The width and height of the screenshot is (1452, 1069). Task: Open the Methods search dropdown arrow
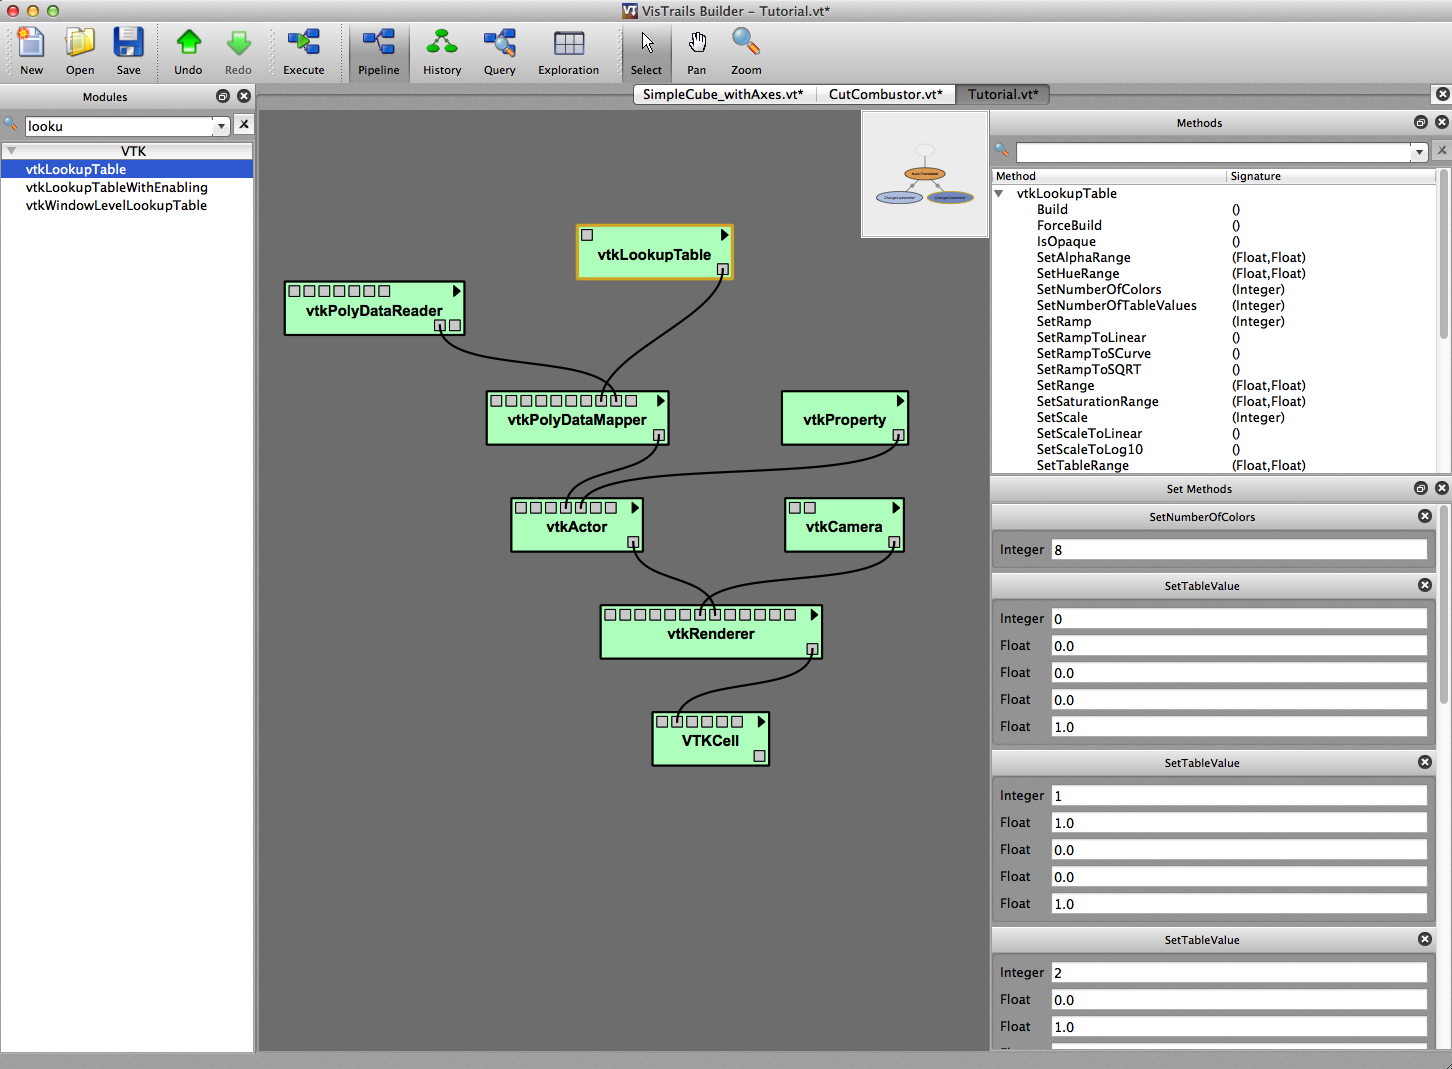pyautogui.click(x=1418, y=152)
